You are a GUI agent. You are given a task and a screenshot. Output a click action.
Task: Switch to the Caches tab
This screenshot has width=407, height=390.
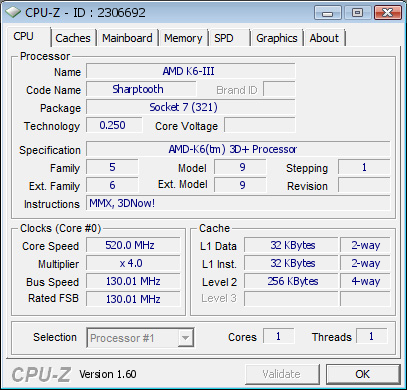coord(73,38)
